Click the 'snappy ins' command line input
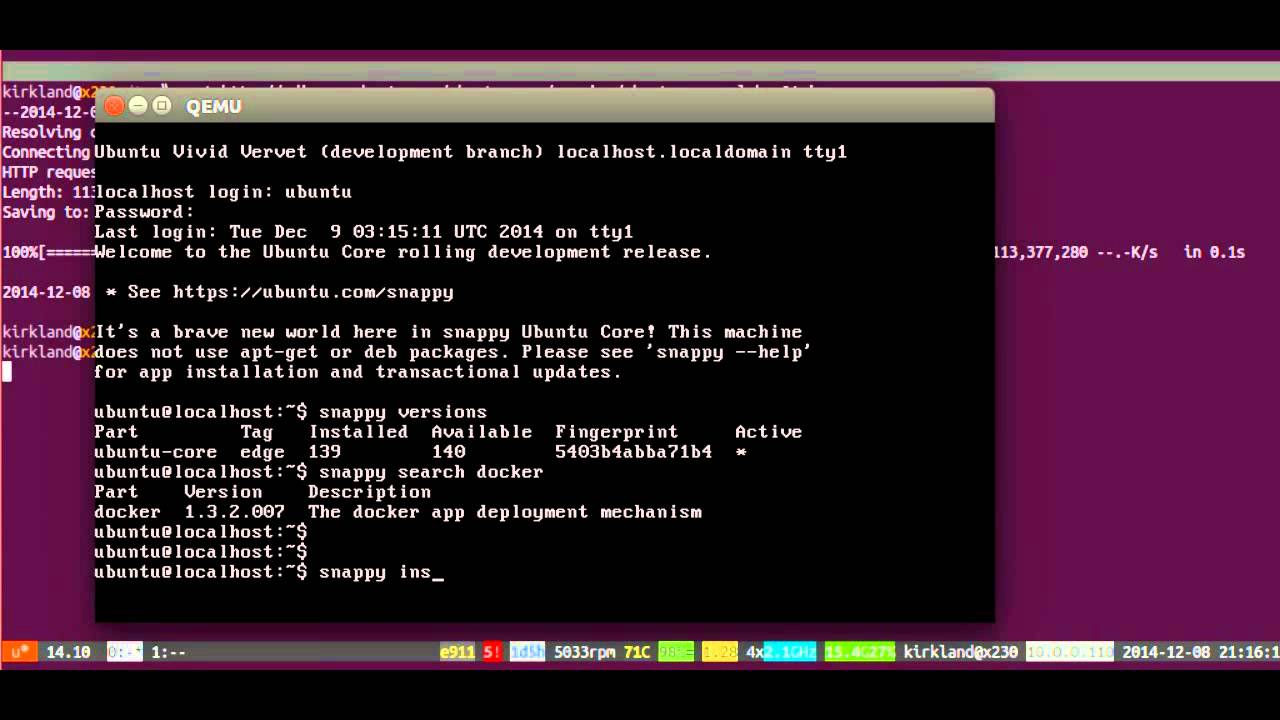 coord(381,572)
